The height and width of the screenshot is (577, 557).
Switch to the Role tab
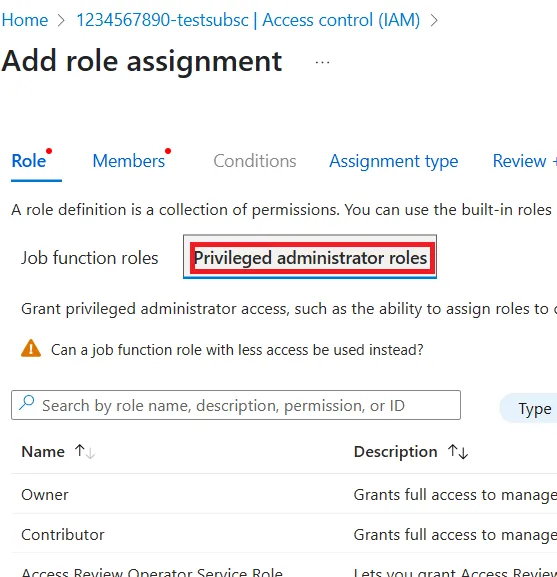point(29,161)
